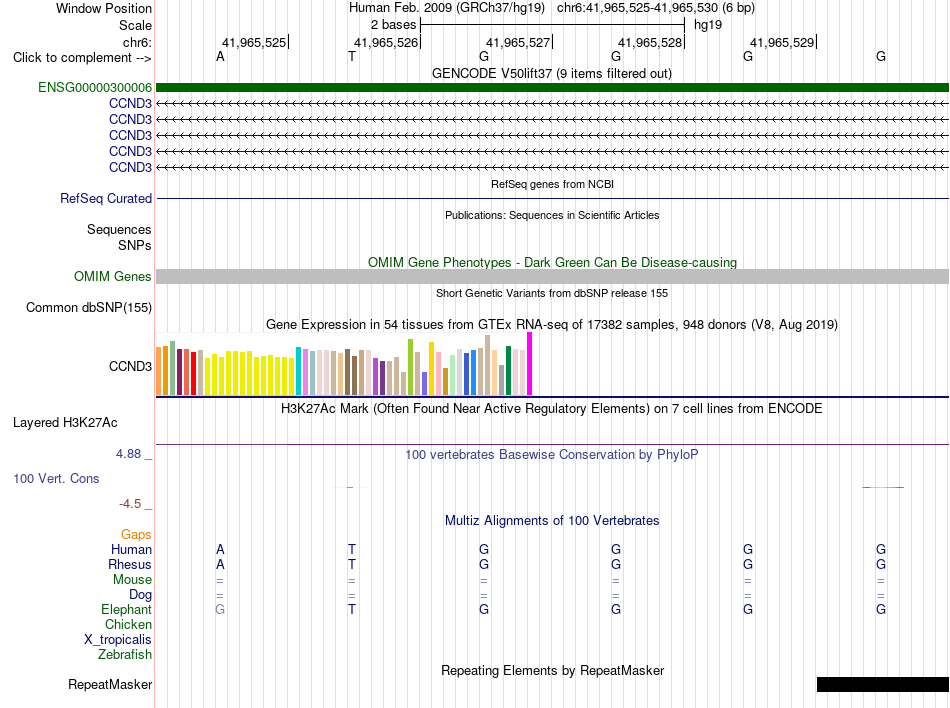Click the Mouse alignment row label
This screenshot has height=708, width=950.
132,580
